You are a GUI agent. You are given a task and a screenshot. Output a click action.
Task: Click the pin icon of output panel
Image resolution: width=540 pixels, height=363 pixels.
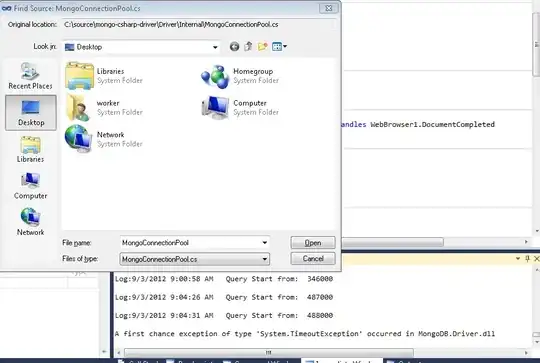point(527,258)
